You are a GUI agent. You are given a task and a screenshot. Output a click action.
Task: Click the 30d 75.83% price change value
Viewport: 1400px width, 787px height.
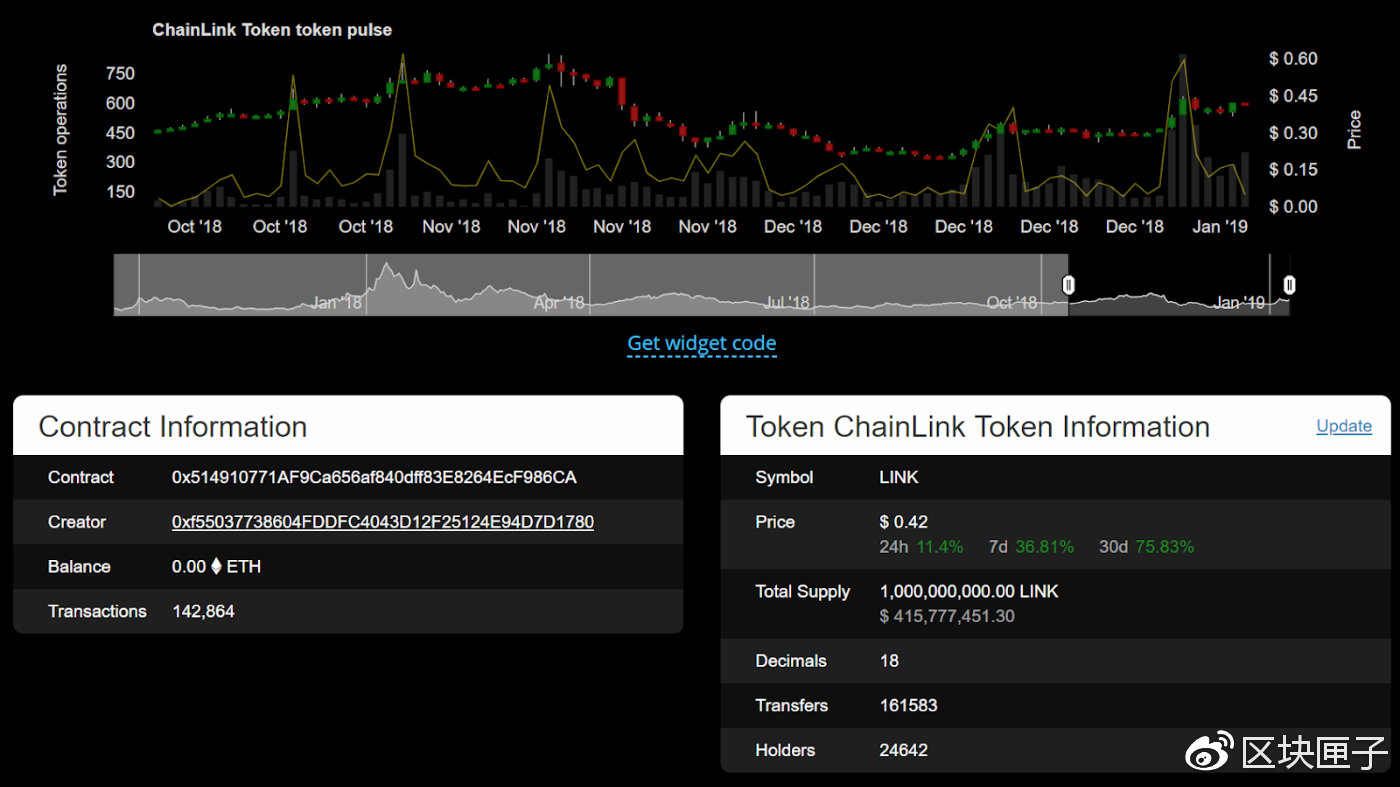[x=1146, y=547]
